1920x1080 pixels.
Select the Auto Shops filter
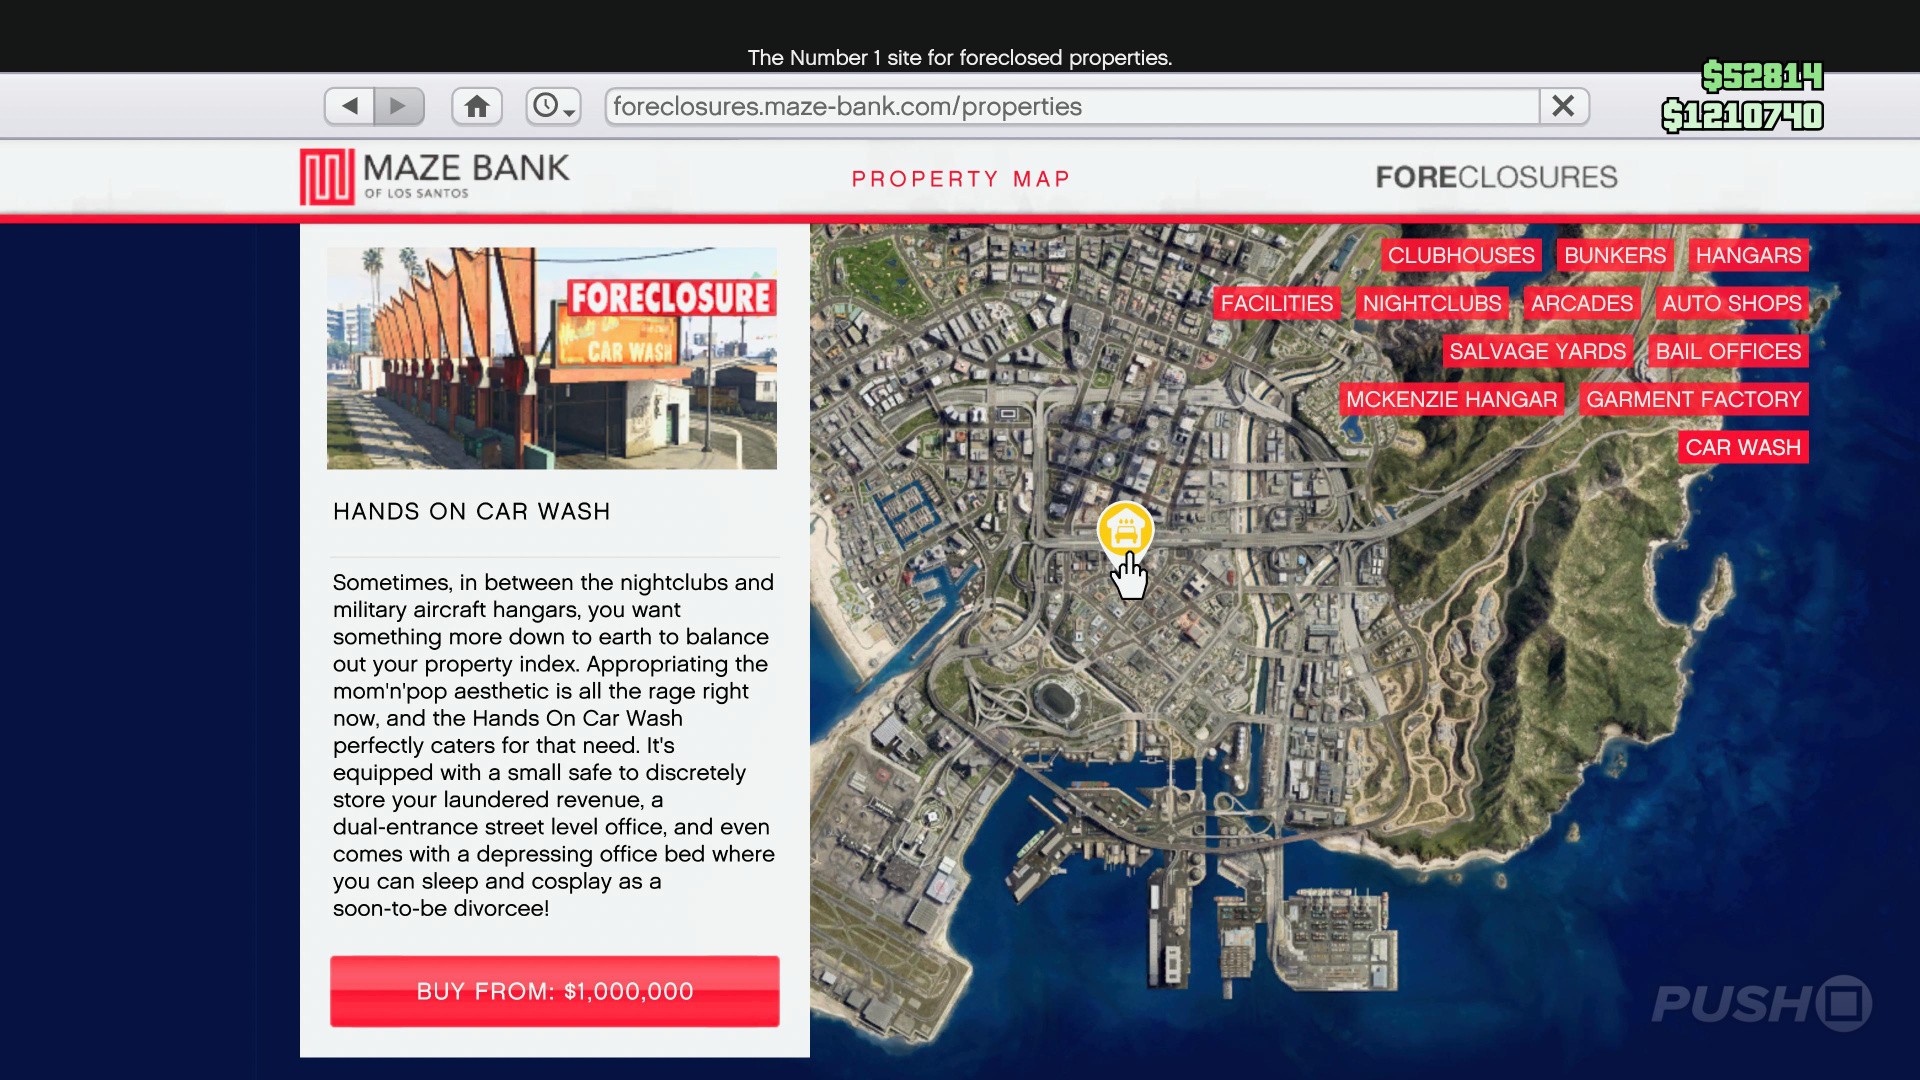point(1731,303)
